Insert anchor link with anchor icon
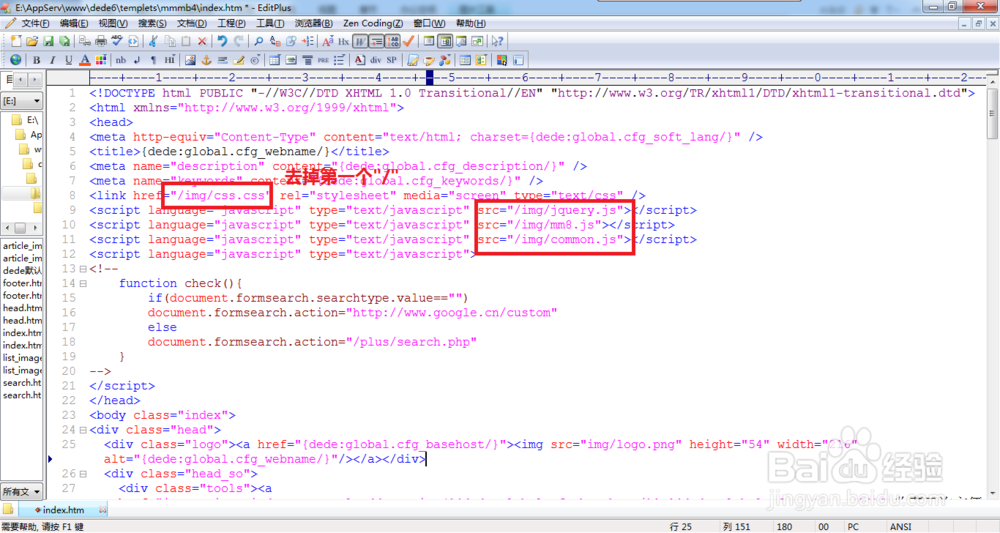Image resolution: width=1000 pixels, height=533 pixels. point(206,60)
